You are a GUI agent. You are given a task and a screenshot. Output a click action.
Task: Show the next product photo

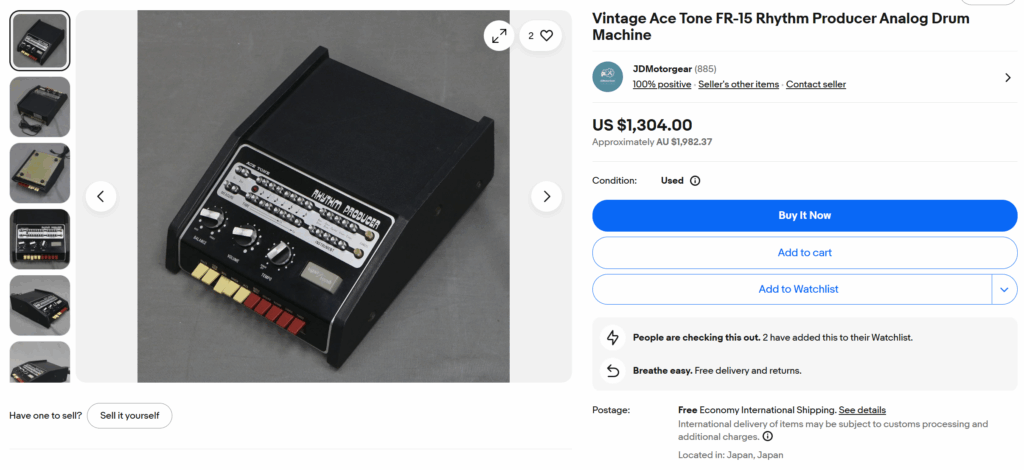pyautogui.click(x=546, y=196)
